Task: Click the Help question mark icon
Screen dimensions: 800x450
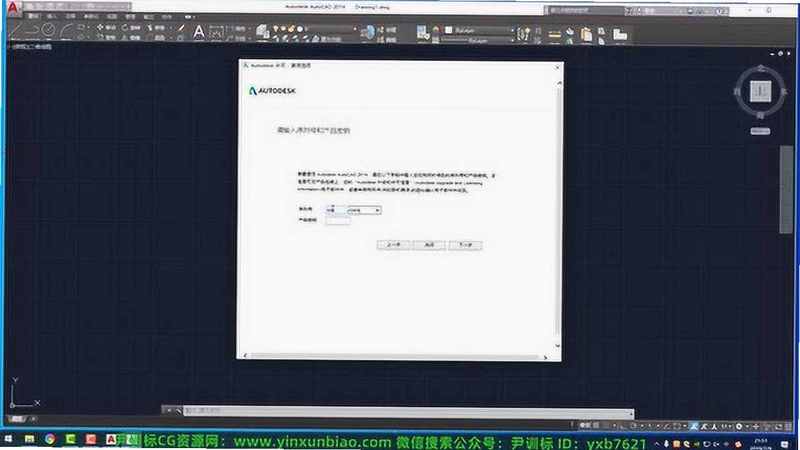Action: [719, 11]
